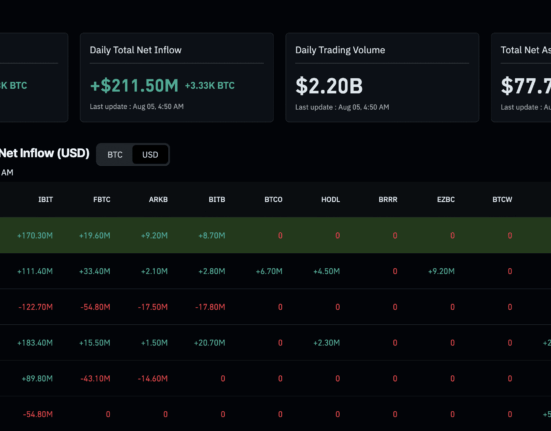
Task: Click the +$211.50M inflow value
Action: [x=134, y=86]
